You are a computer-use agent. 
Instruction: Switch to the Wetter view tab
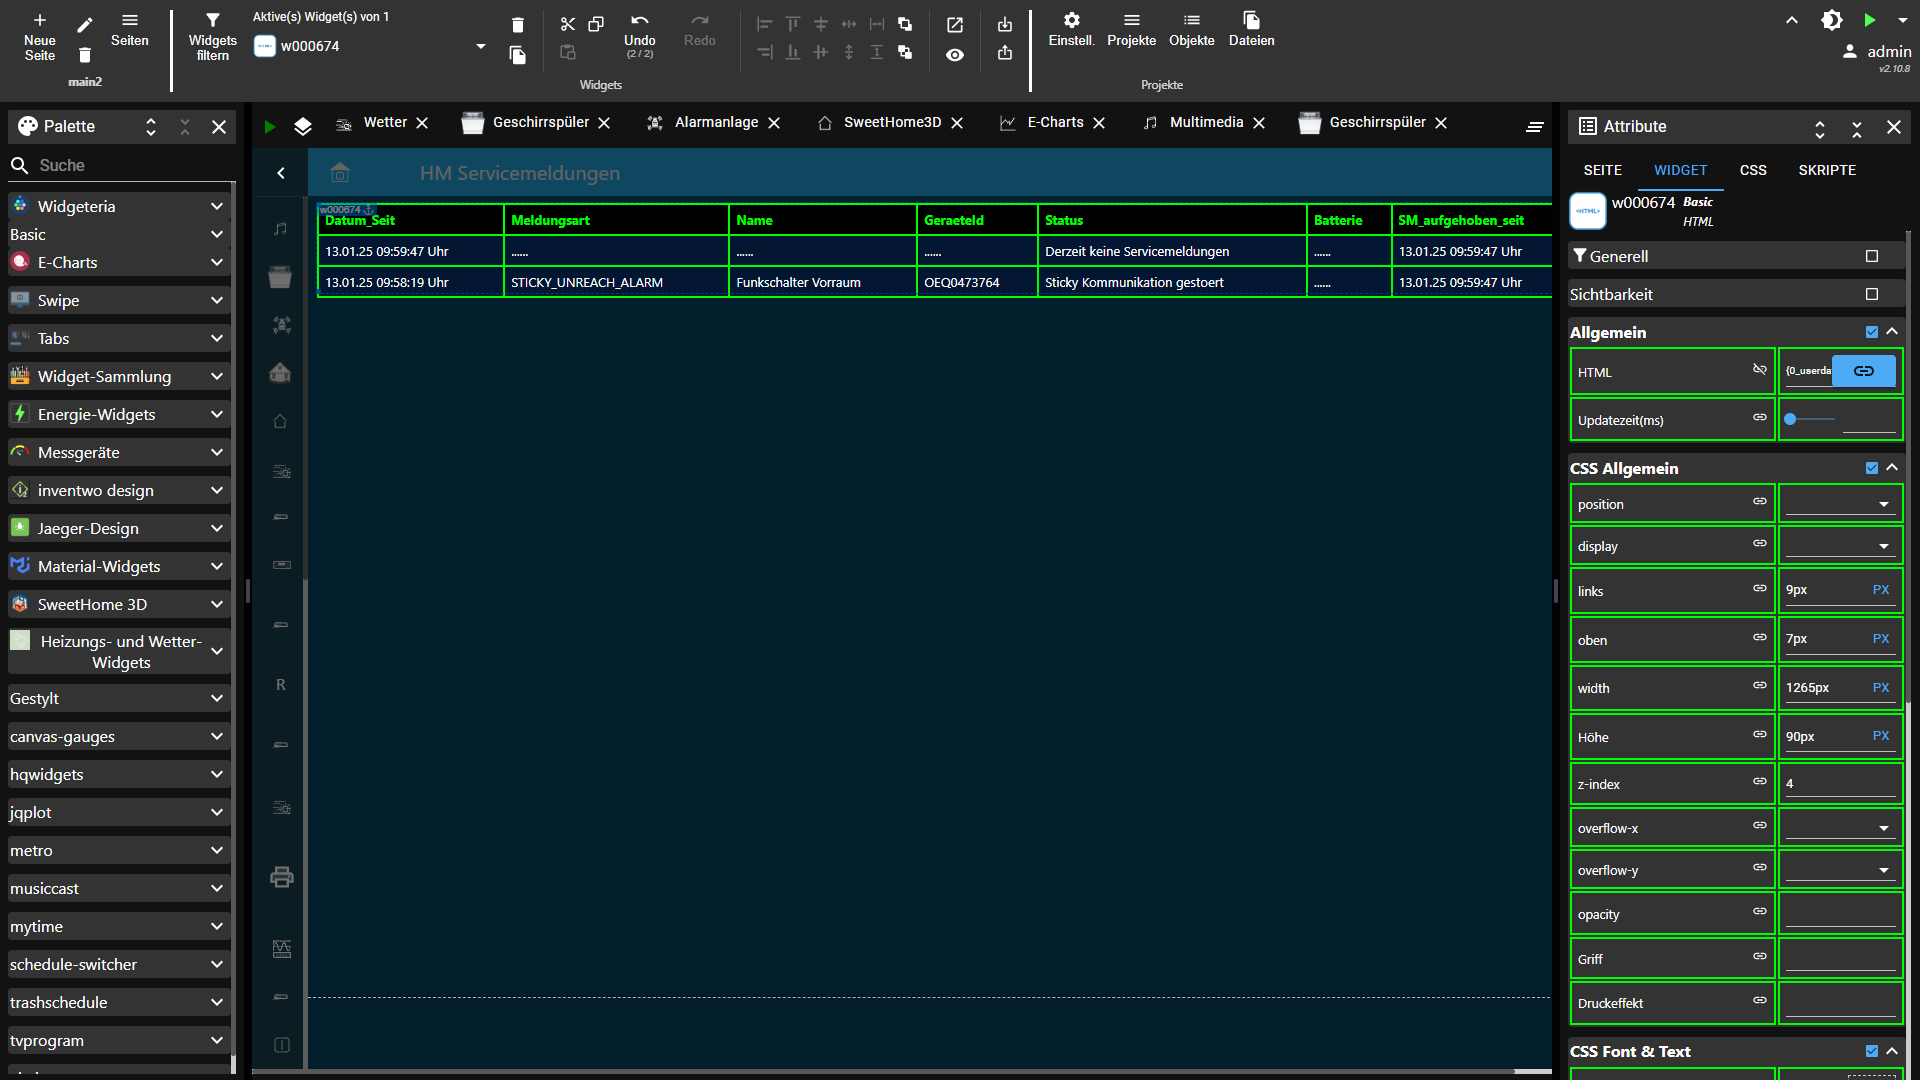coord(384,122)
